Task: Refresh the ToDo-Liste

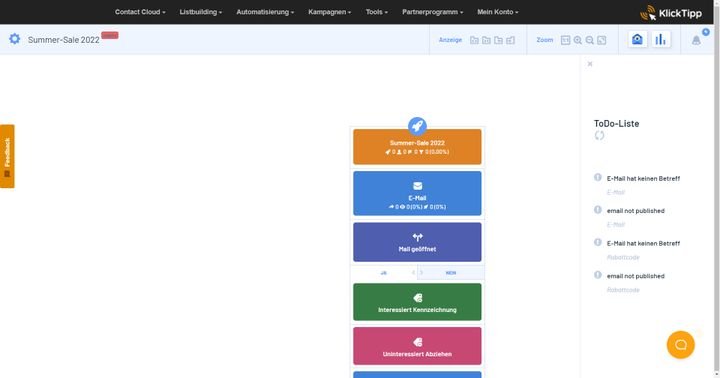Action: point(599,135)
